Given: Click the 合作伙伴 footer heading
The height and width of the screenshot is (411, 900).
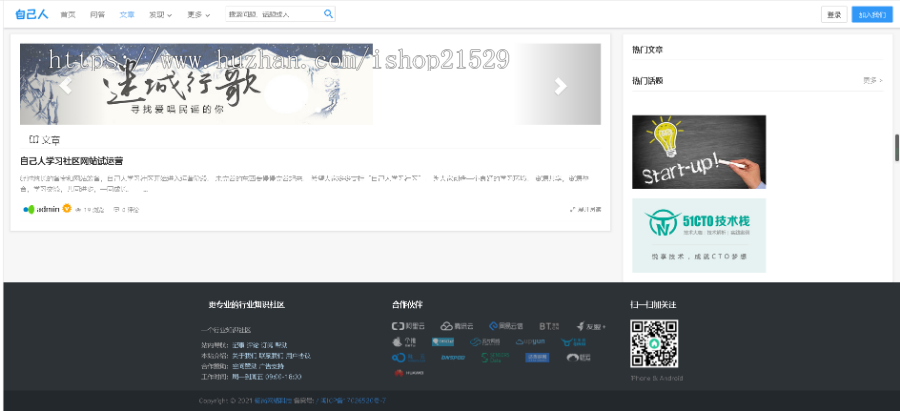Looking at the screenshot, I should [407, 305].
